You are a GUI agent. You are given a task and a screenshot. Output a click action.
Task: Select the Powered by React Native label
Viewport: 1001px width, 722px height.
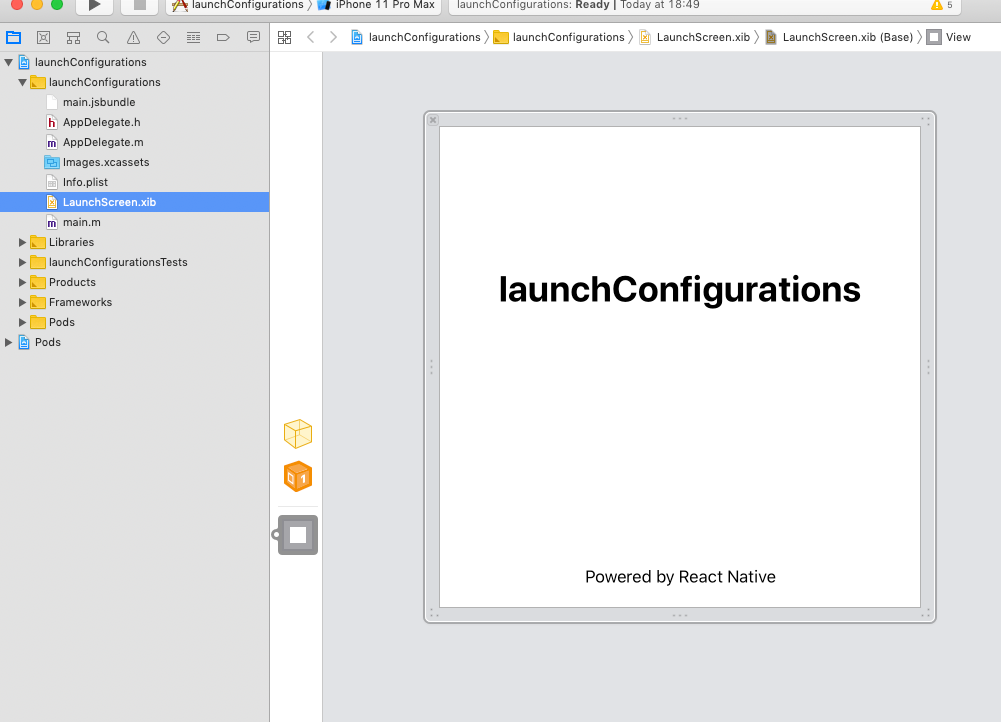(681, 577)
